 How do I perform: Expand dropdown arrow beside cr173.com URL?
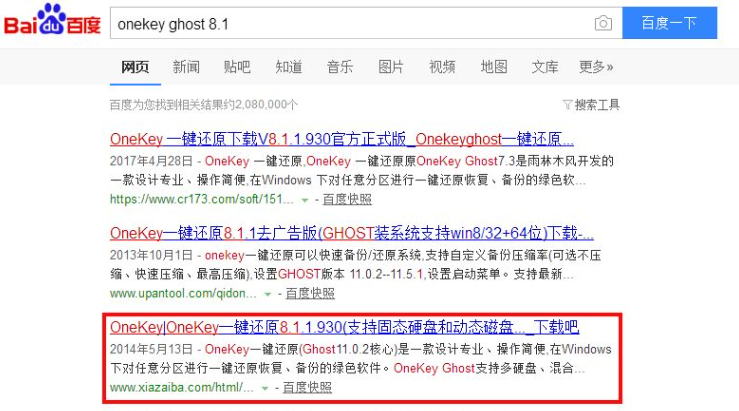pos(305,200)
